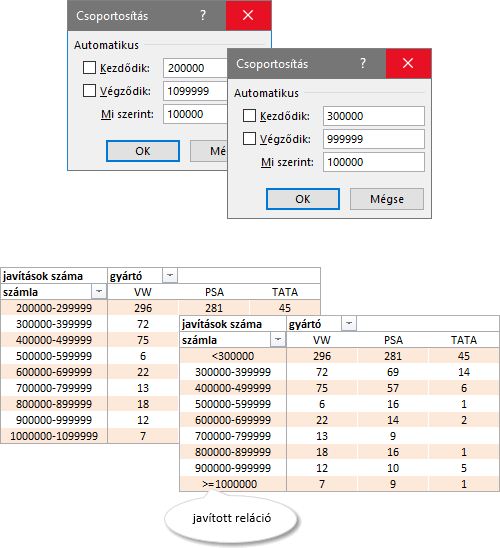Open számla filter dropdown in left pivot table
This screenshot has height=548, width=500.
(x=99, y=291)
